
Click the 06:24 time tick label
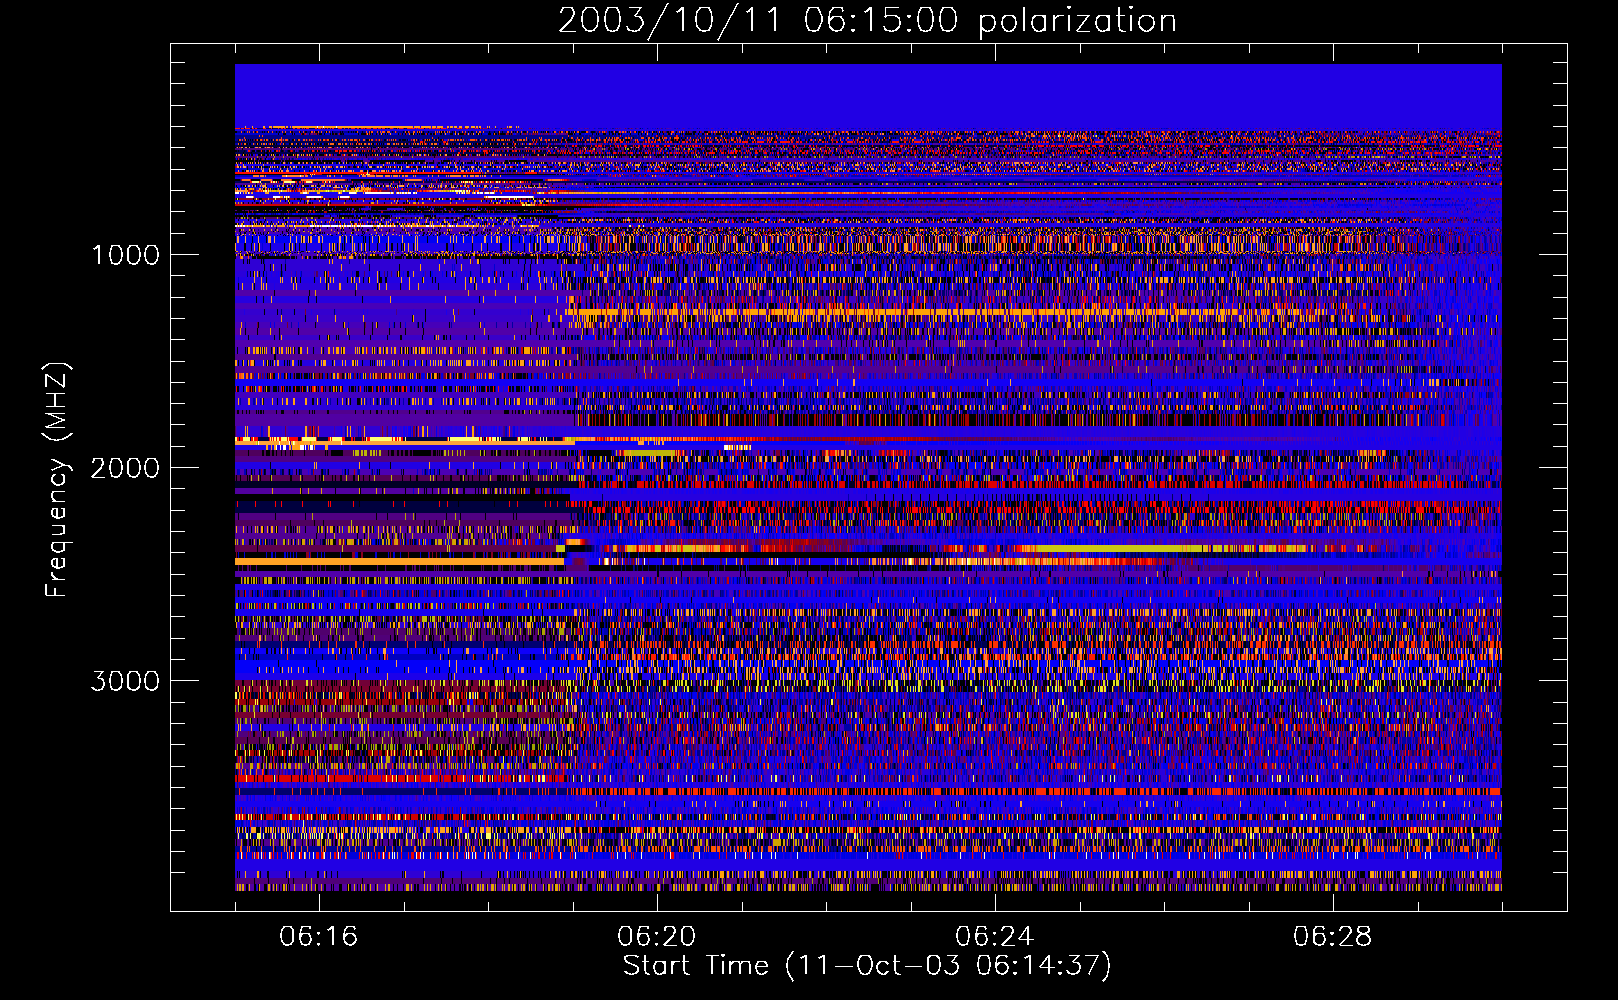[995, 936]
